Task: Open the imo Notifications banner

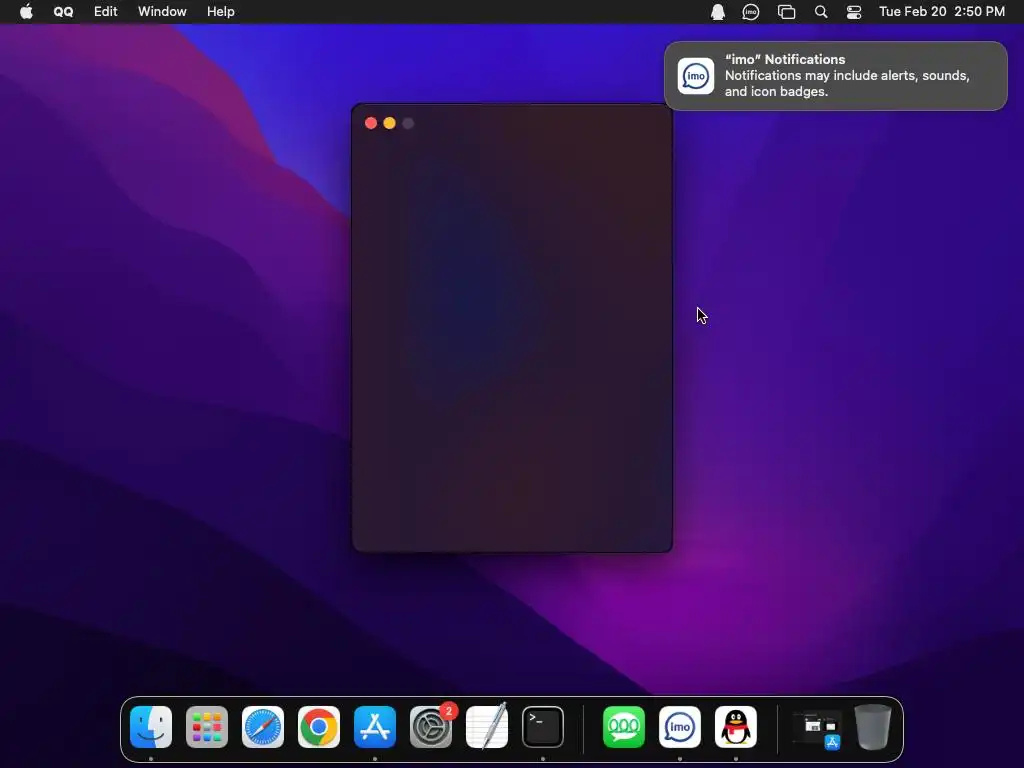Action: pyautogui.click(x=836, y=76)
